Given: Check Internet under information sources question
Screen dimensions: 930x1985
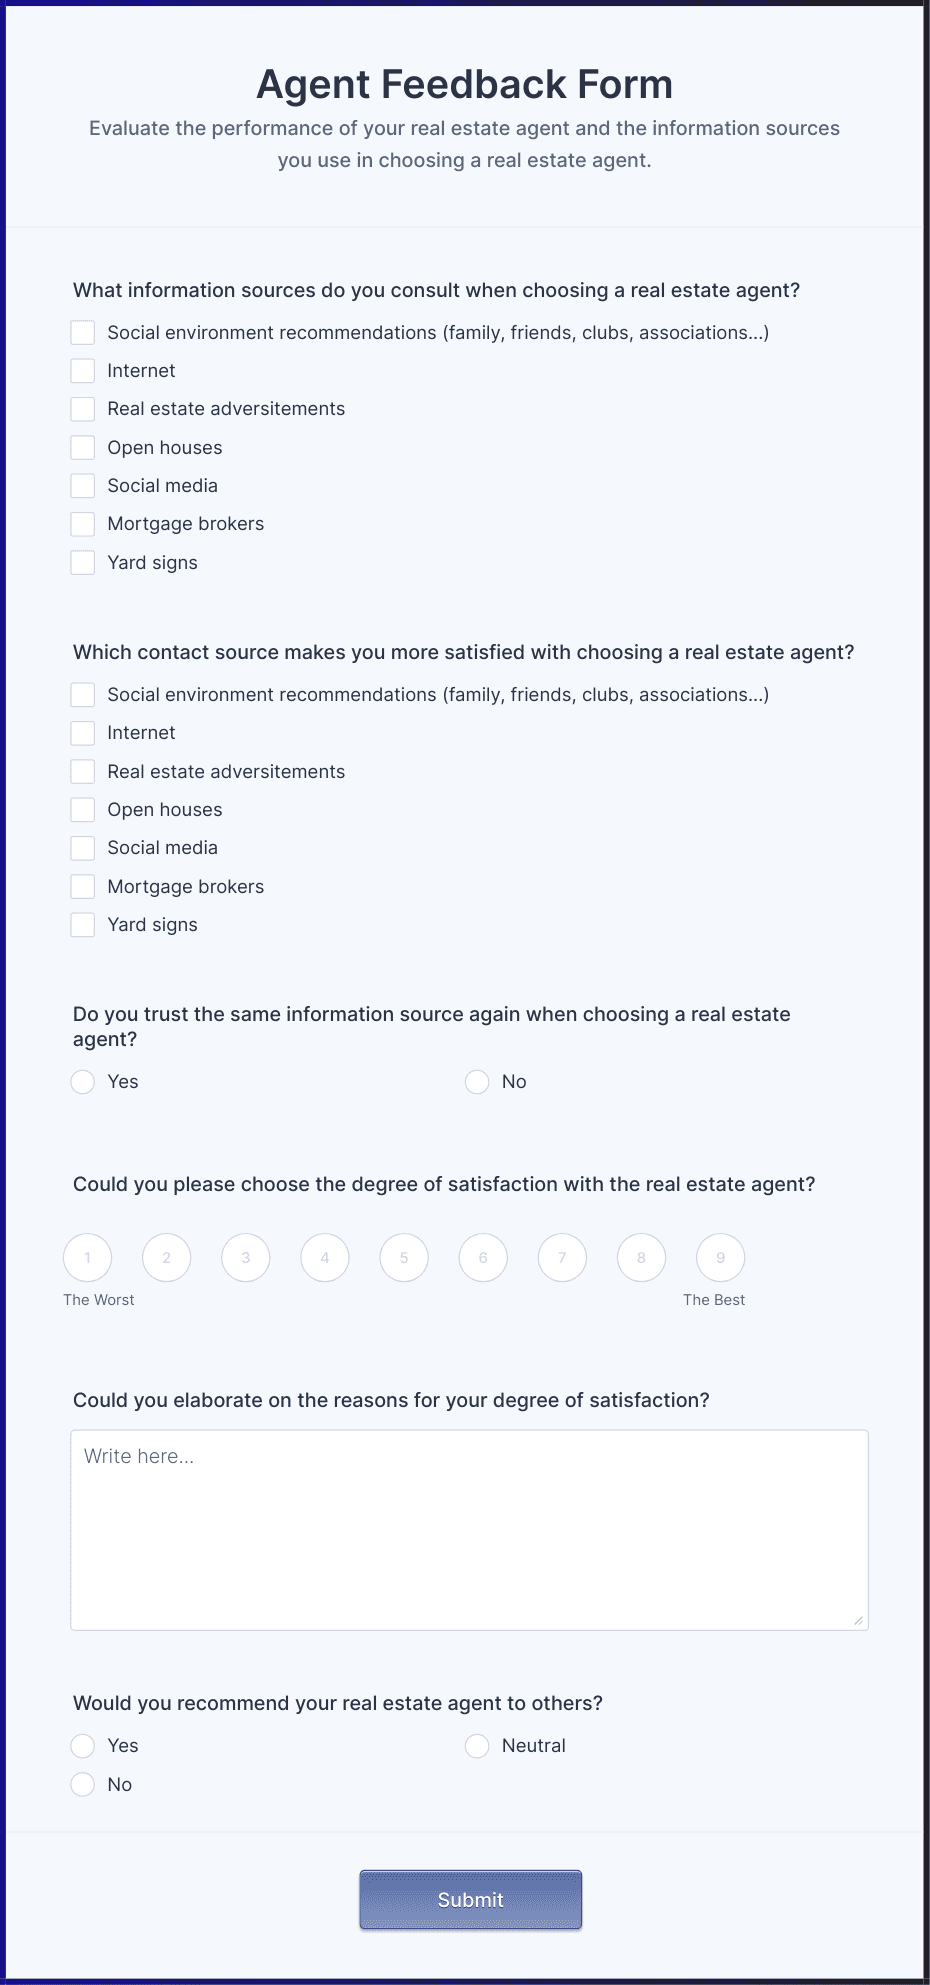Looking at the screenshot, I should point(83,371).
